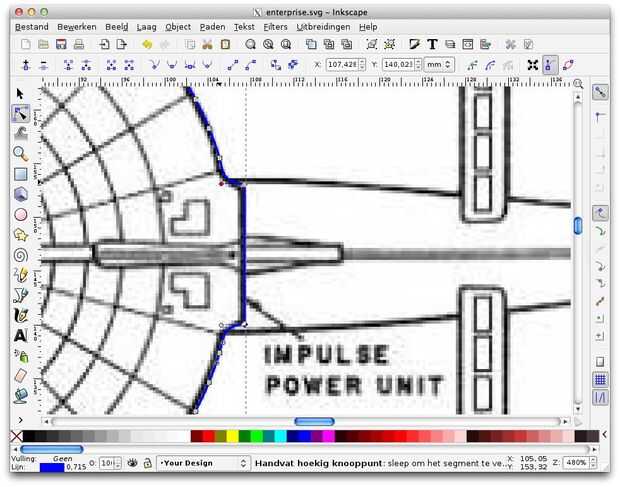The height and width of the screenshot is (487, 620).
Task: Select the Spray tool
Action: tap(21, 356)
